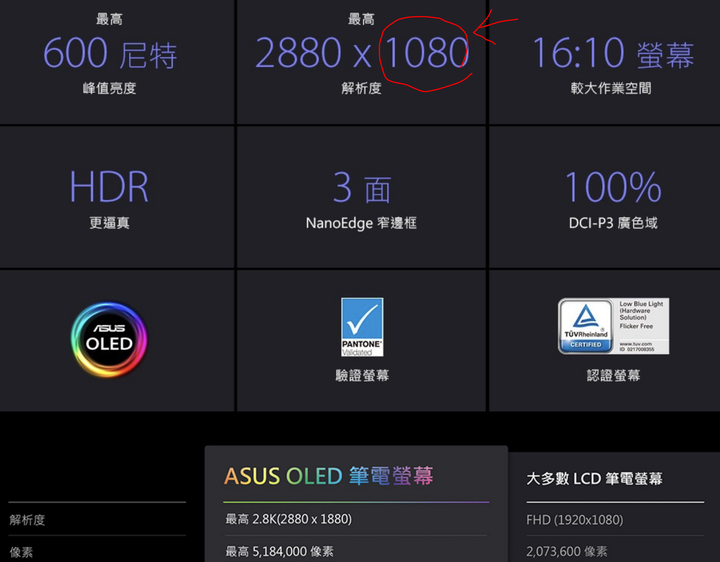The image size is (720, 562).
Task: Click the 較大作業空間 caption
Action: pyautogui.click(x=611, y=88)
